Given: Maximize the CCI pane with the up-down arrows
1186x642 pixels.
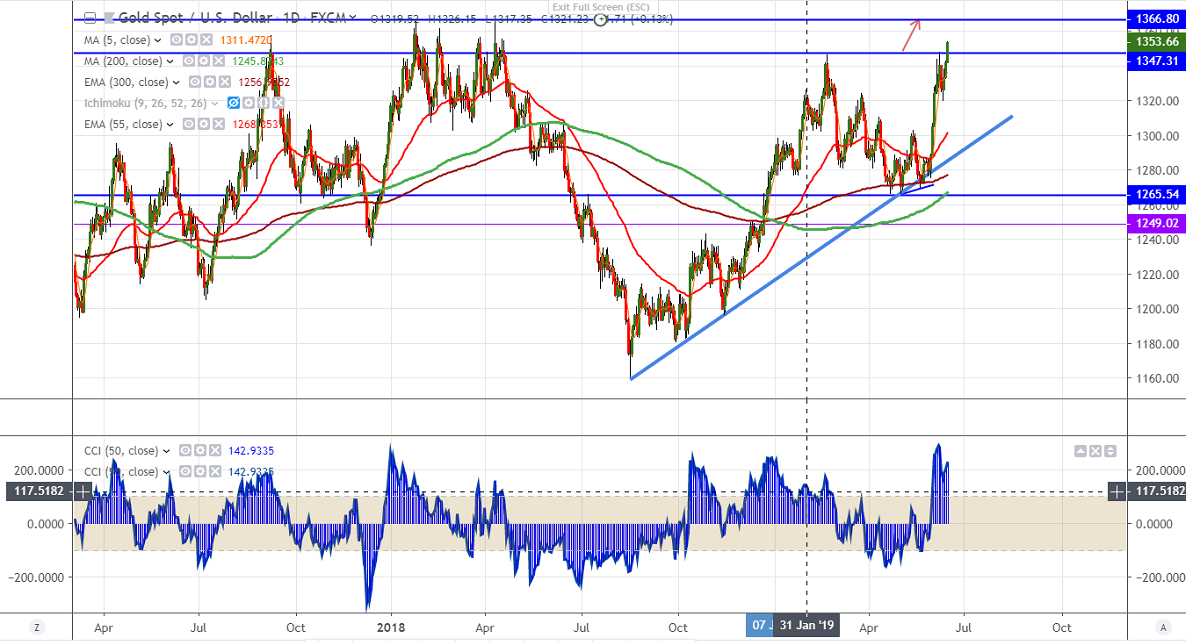Looking at the screenshot, I should pos(1110,451).
